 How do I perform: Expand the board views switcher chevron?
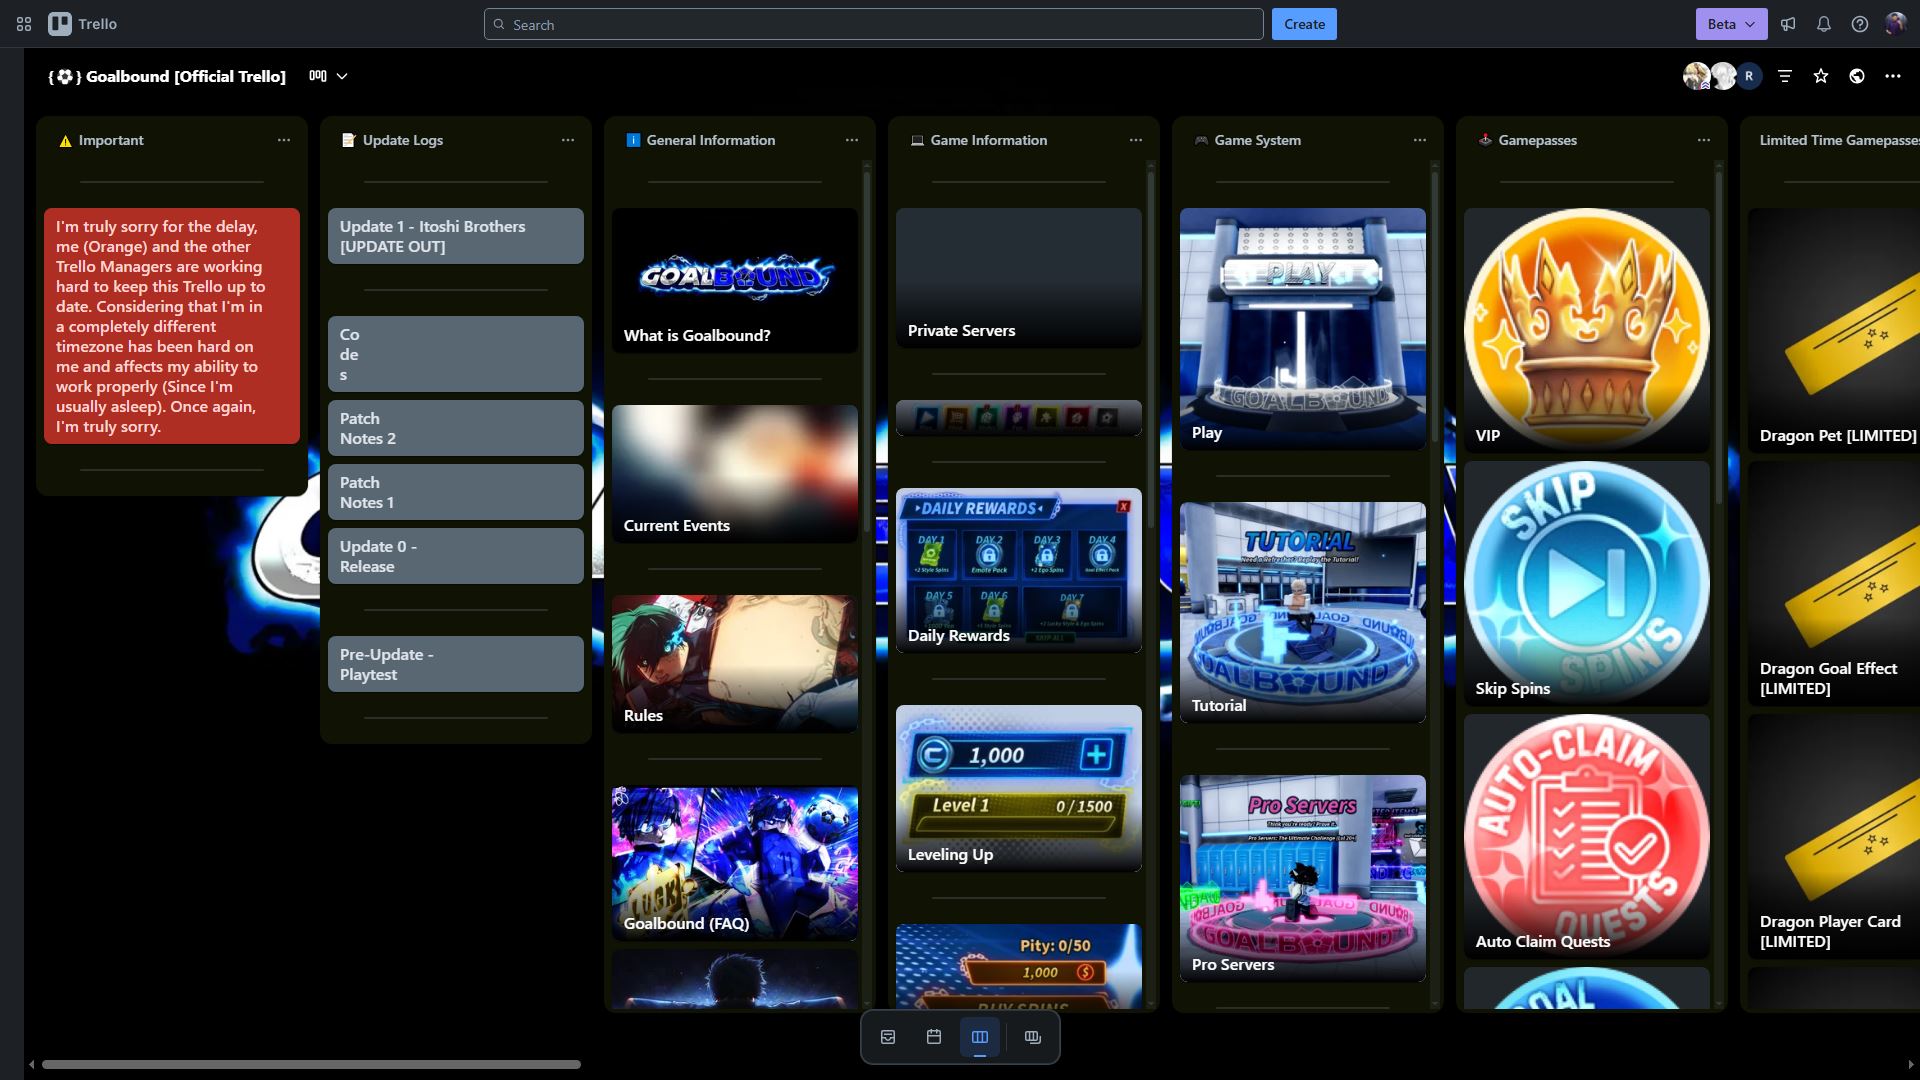pos(342,76)
